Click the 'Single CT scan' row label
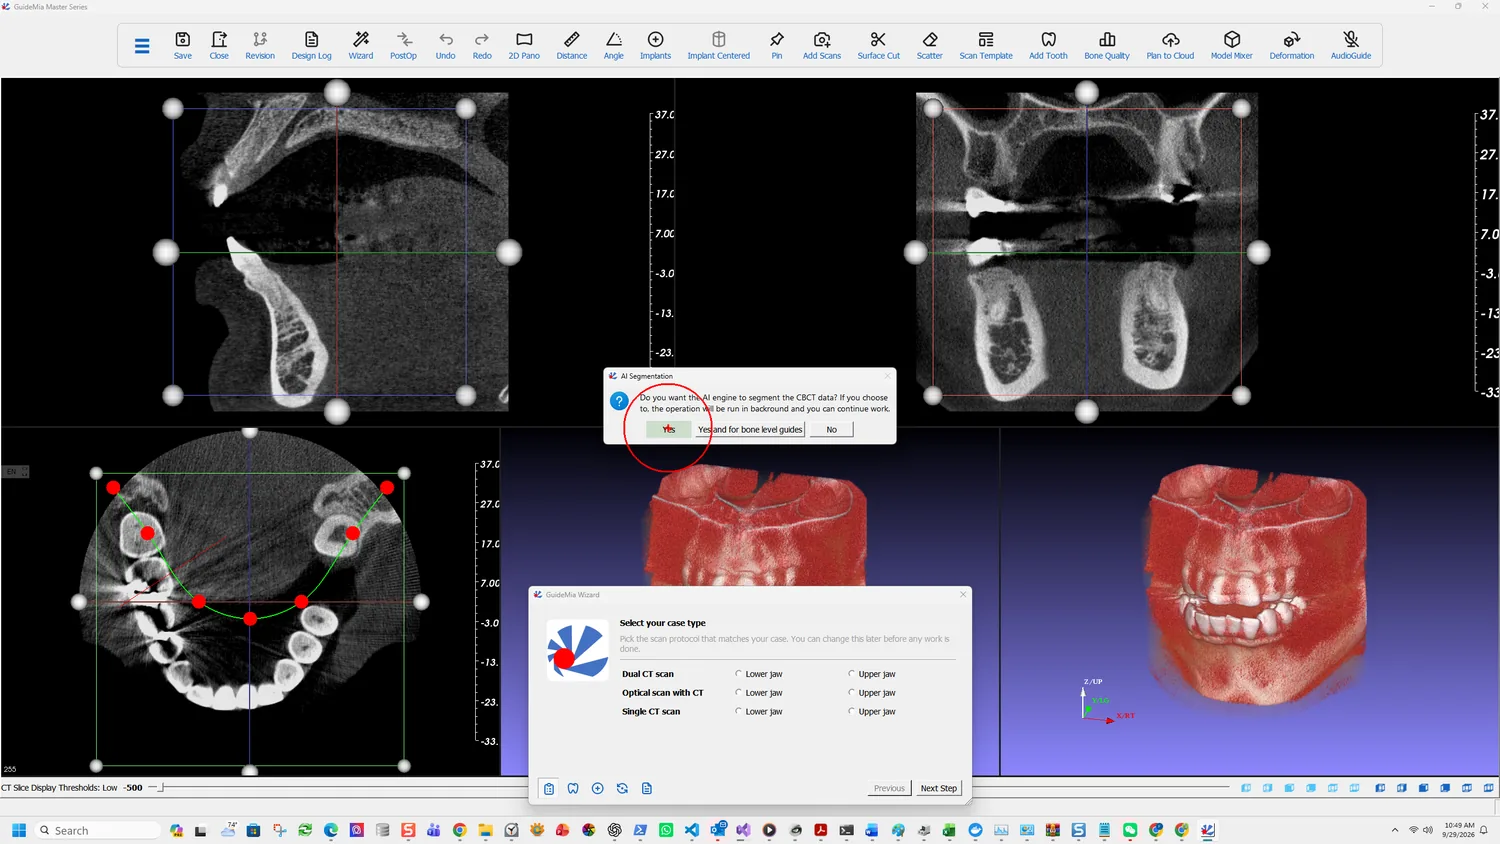This screenshot has width=1500, height=844. (x=651, y=712)
